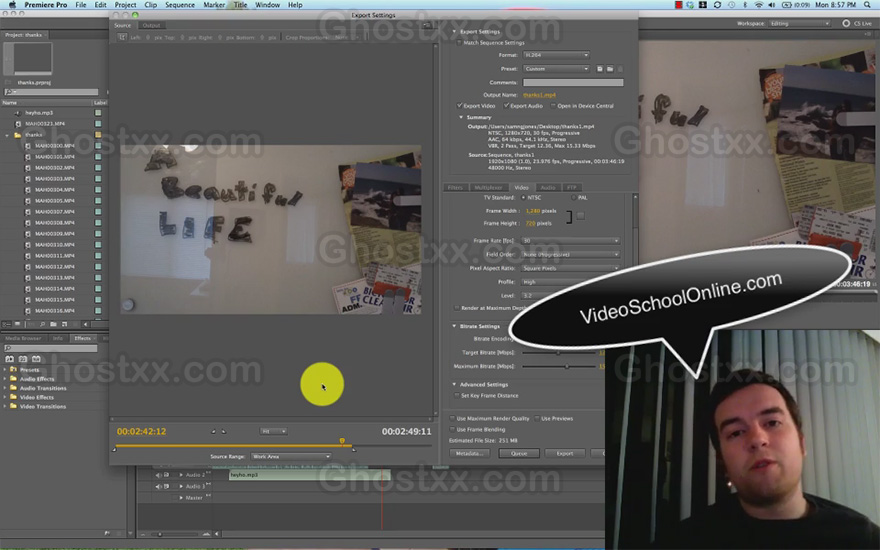Click the thanks1.mp4 output name link
This screenshot has height=550, width=880.
(539, 95)
